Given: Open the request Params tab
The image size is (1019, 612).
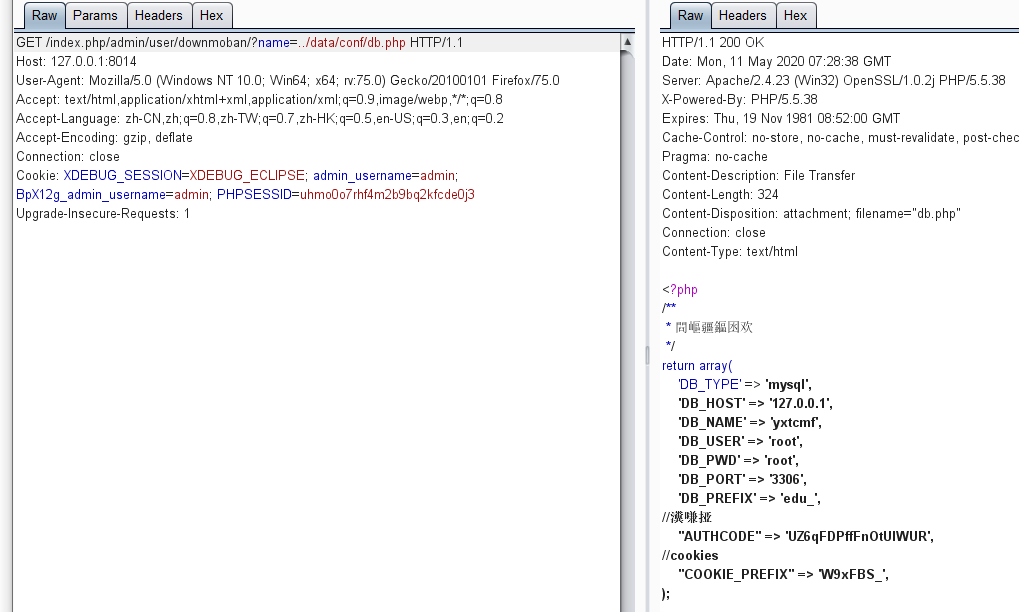Looking at the screenshot, I should pos(95,16).
